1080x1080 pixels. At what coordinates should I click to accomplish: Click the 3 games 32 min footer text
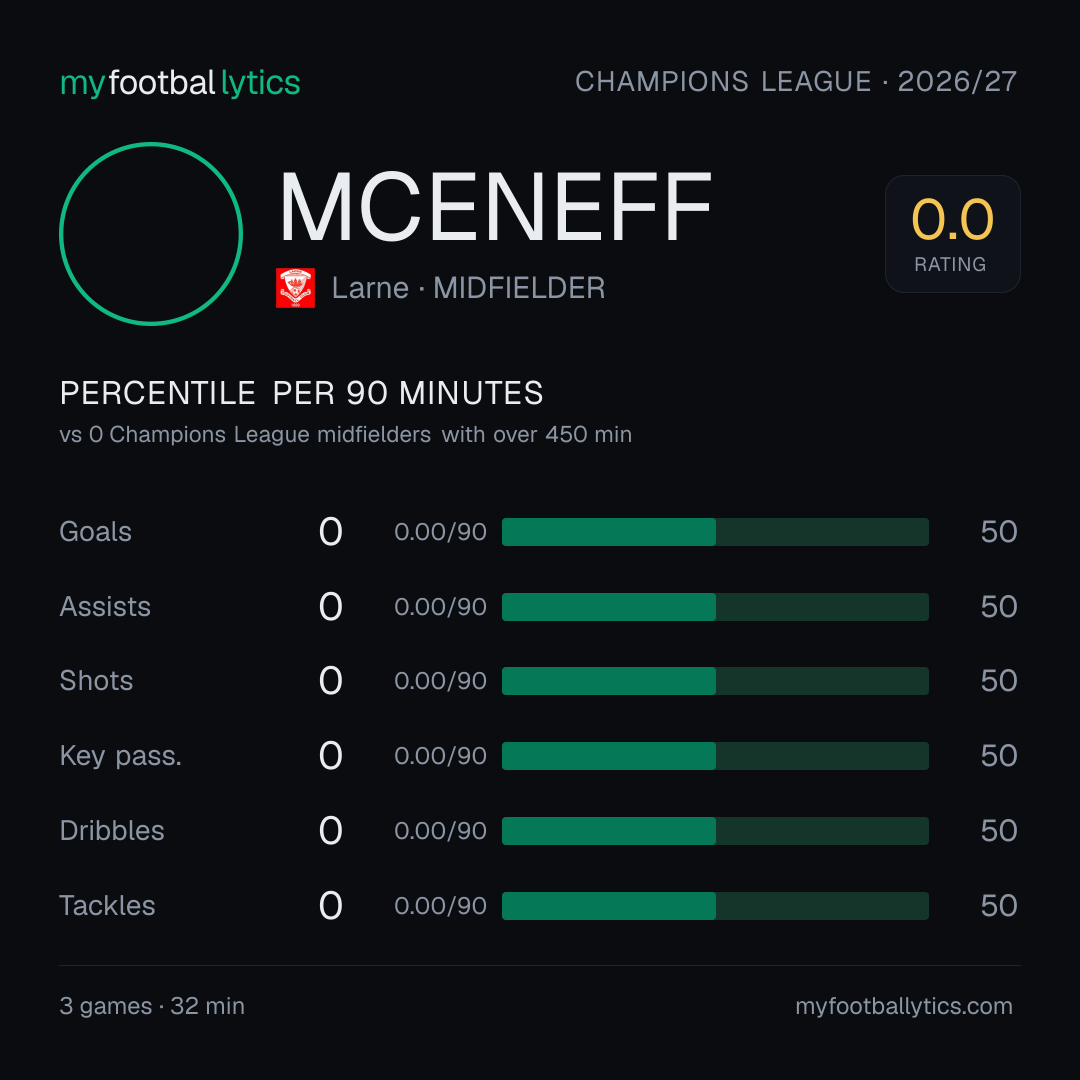[x=152, y=1006]
